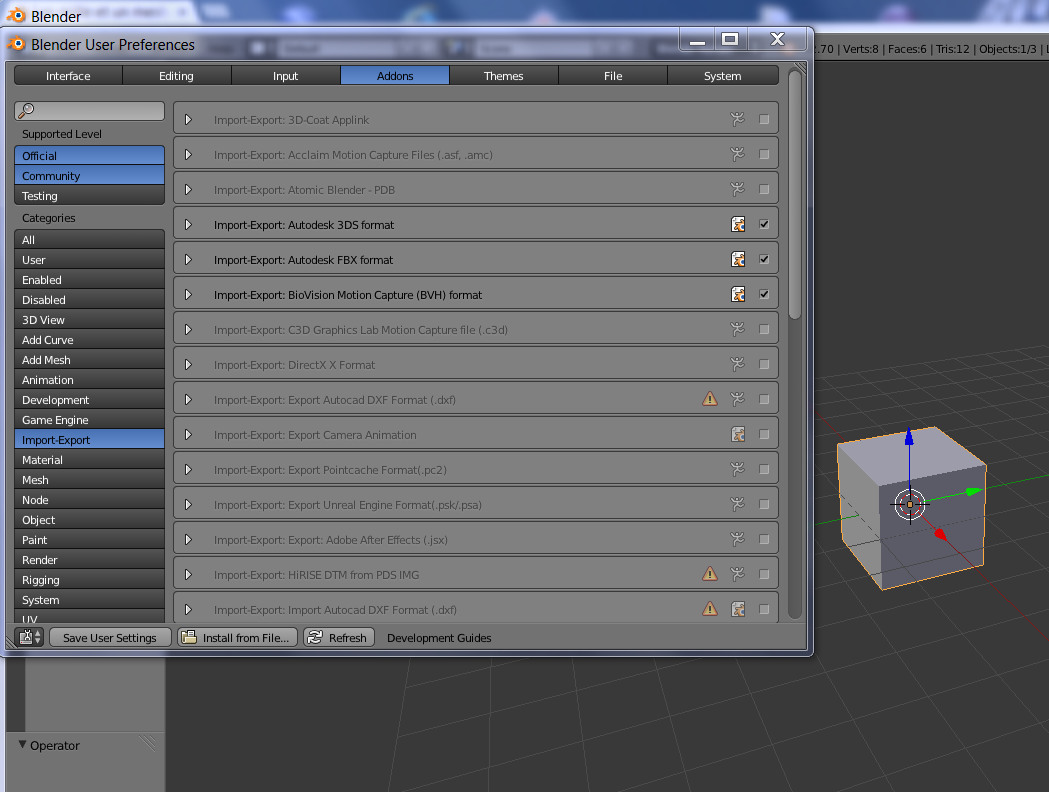This screenshot has width=1049, height=792.
Task: Click the official icon on Export Camera Animation row
Action: tap(738, 434)
